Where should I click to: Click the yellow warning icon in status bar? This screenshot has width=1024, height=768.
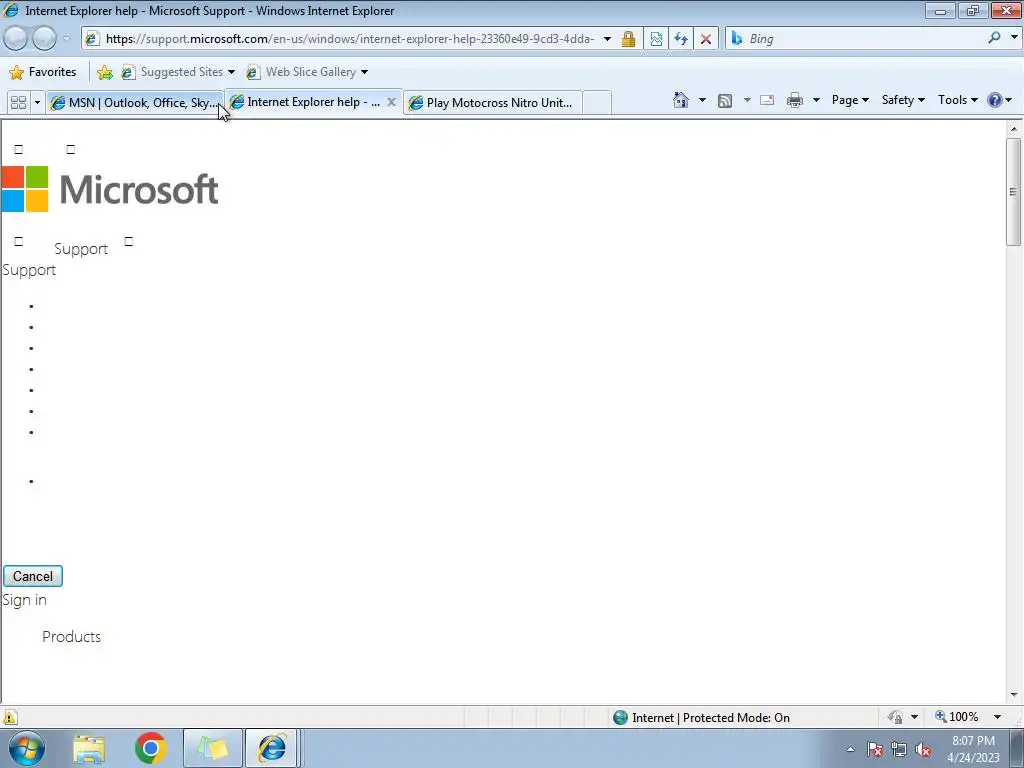click(10, 718)
